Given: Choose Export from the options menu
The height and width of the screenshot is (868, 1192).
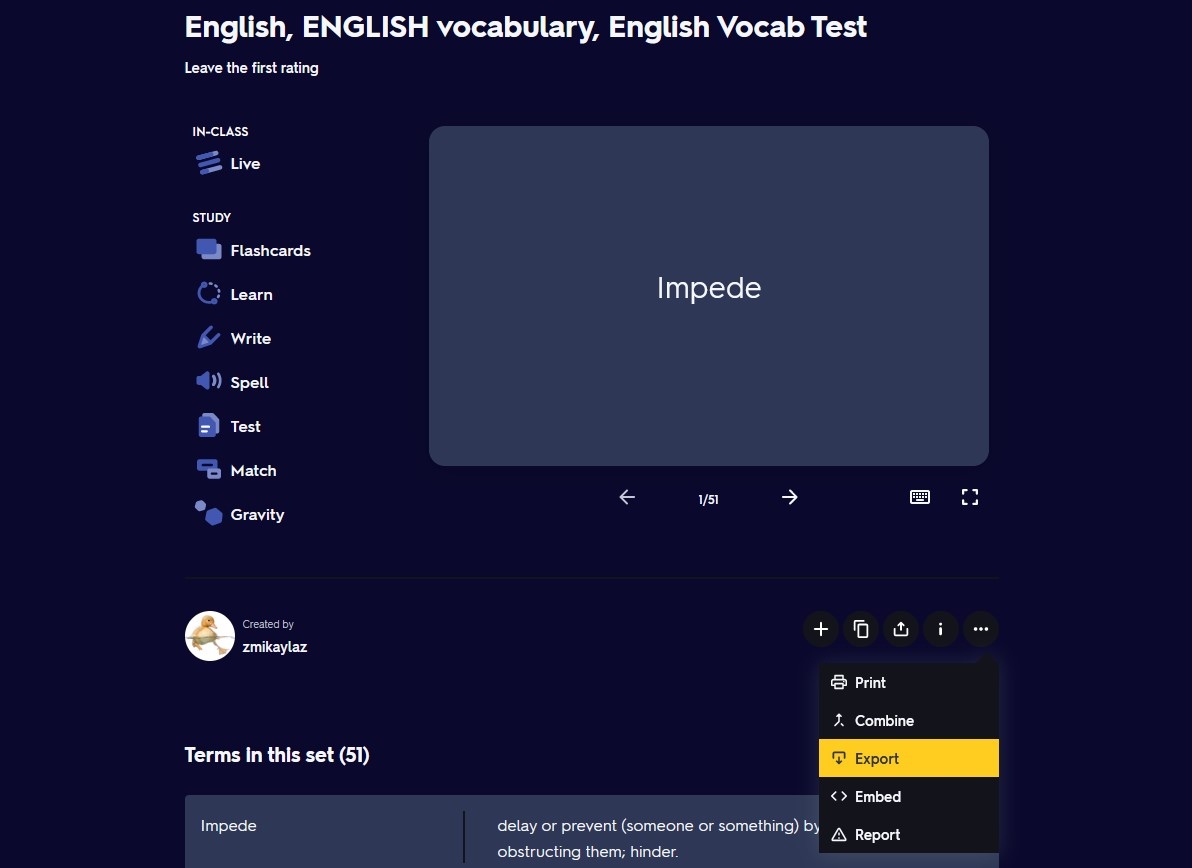Looking at the screenshot, I should (876, 758).
